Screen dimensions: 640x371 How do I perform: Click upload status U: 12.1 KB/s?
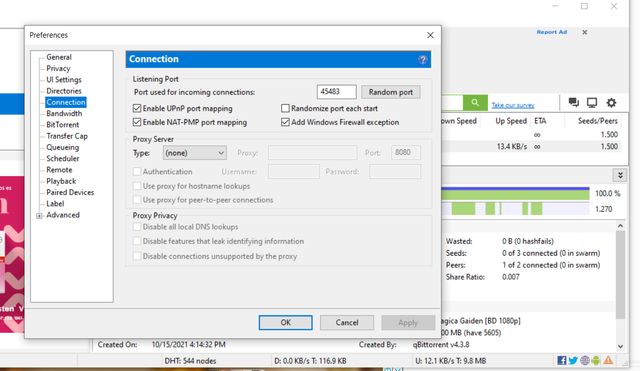451,361
